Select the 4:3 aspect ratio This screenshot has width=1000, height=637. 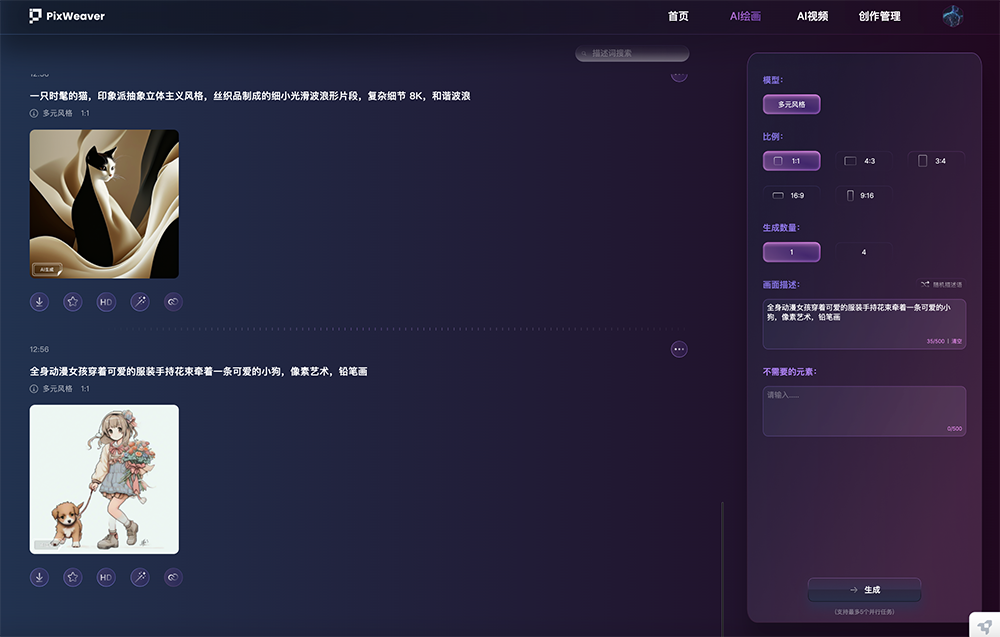tap(860, 161)
